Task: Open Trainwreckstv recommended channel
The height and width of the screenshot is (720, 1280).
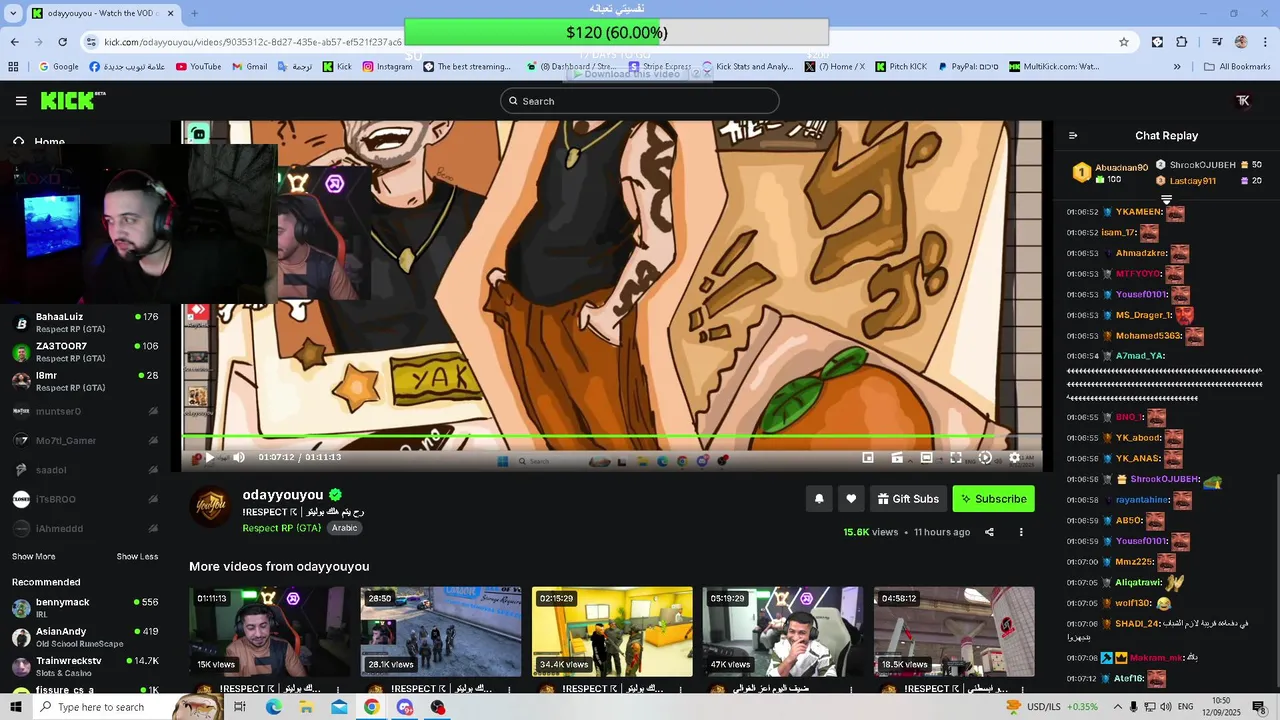Action: click(84, 666)
